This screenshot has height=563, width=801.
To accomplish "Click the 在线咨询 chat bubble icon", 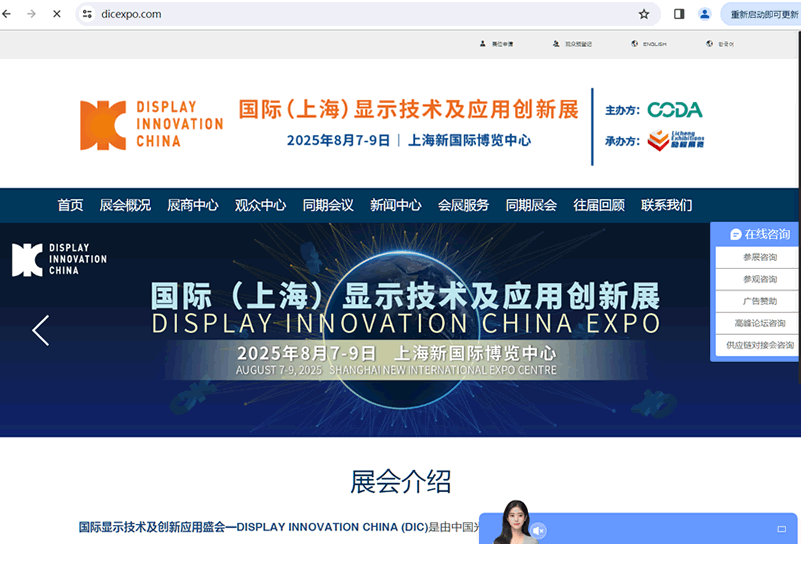I will click(736, 234).
